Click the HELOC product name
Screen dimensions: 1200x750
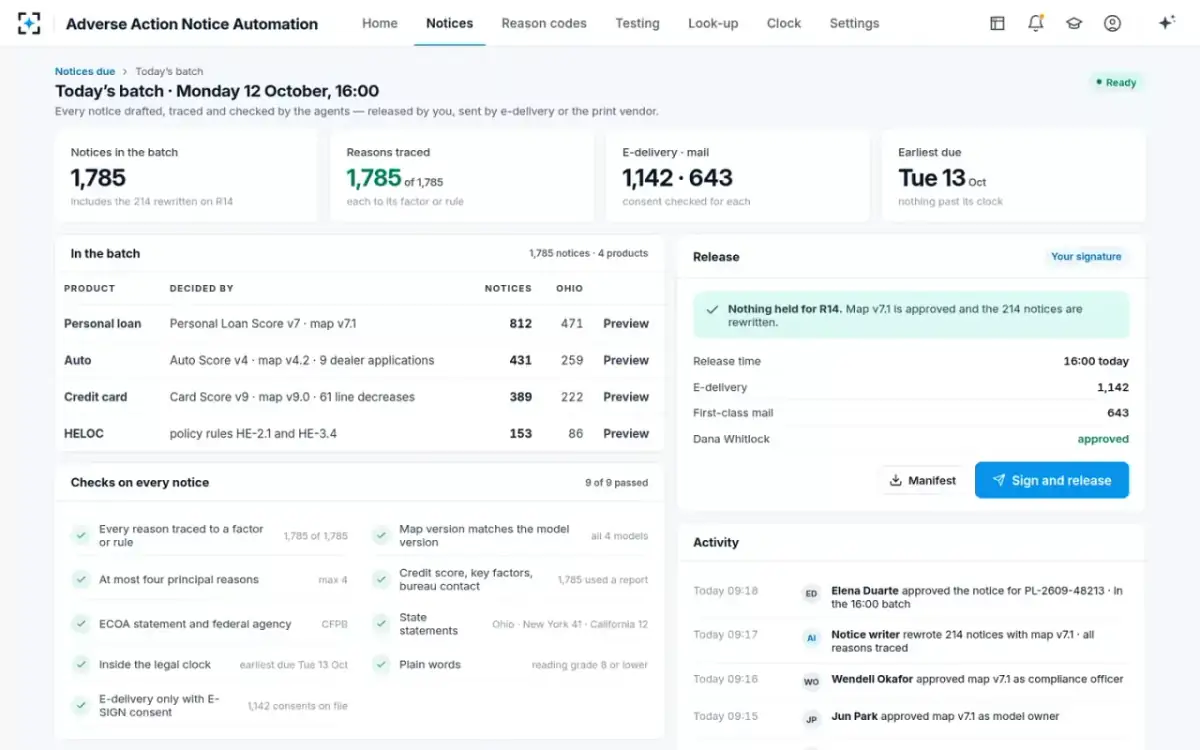pos(84,434)
